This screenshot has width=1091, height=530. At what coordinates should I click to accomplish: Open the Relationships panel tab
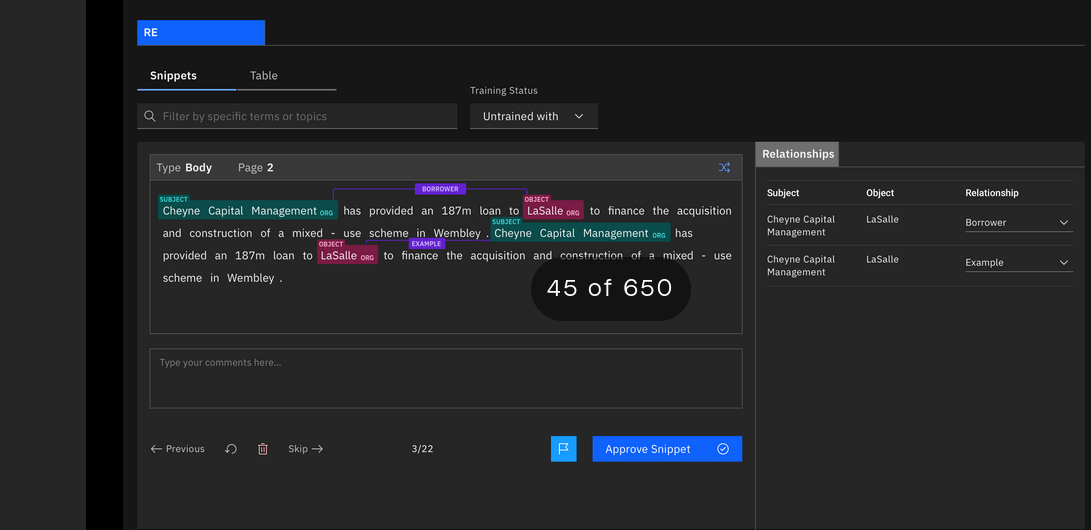point(797,154)
